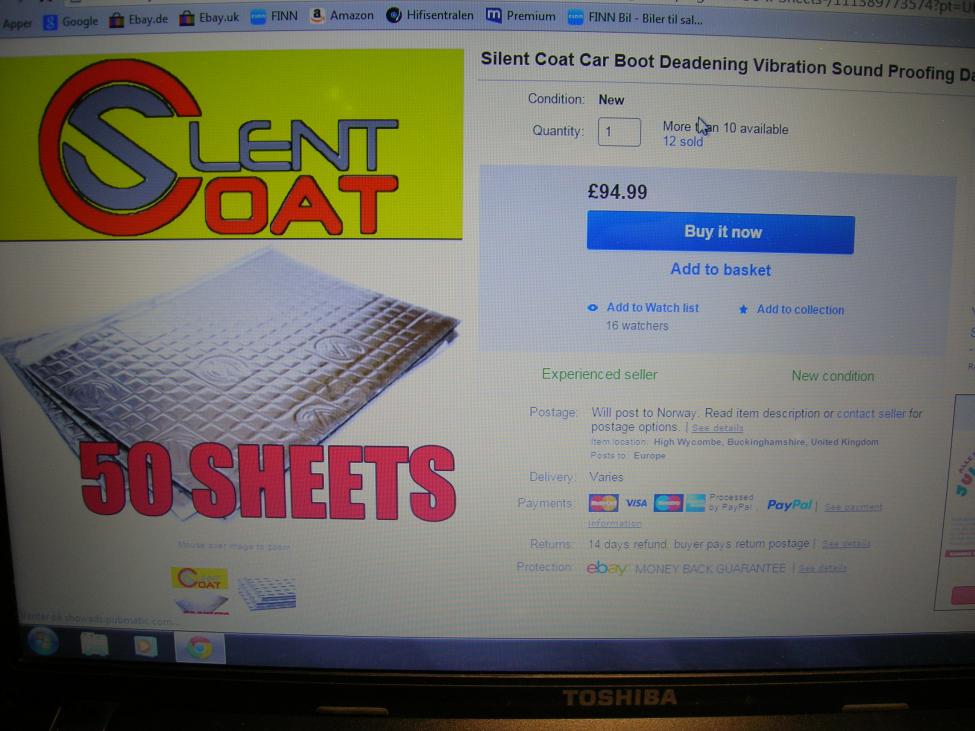The image size is (975, 731).
Task: Select the Silent Coat logo thumbnail
Action: click(x=200, y=578)
